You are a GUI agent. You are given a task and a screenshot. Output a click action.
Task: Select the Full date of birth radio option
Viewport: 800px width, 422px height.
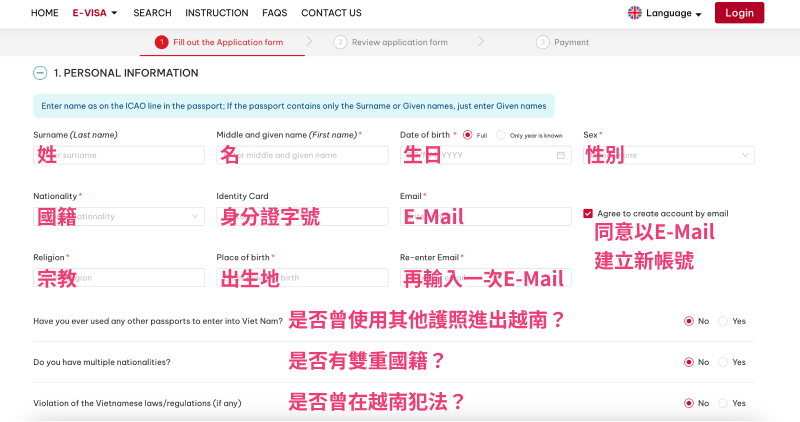(x=467, y=135)
